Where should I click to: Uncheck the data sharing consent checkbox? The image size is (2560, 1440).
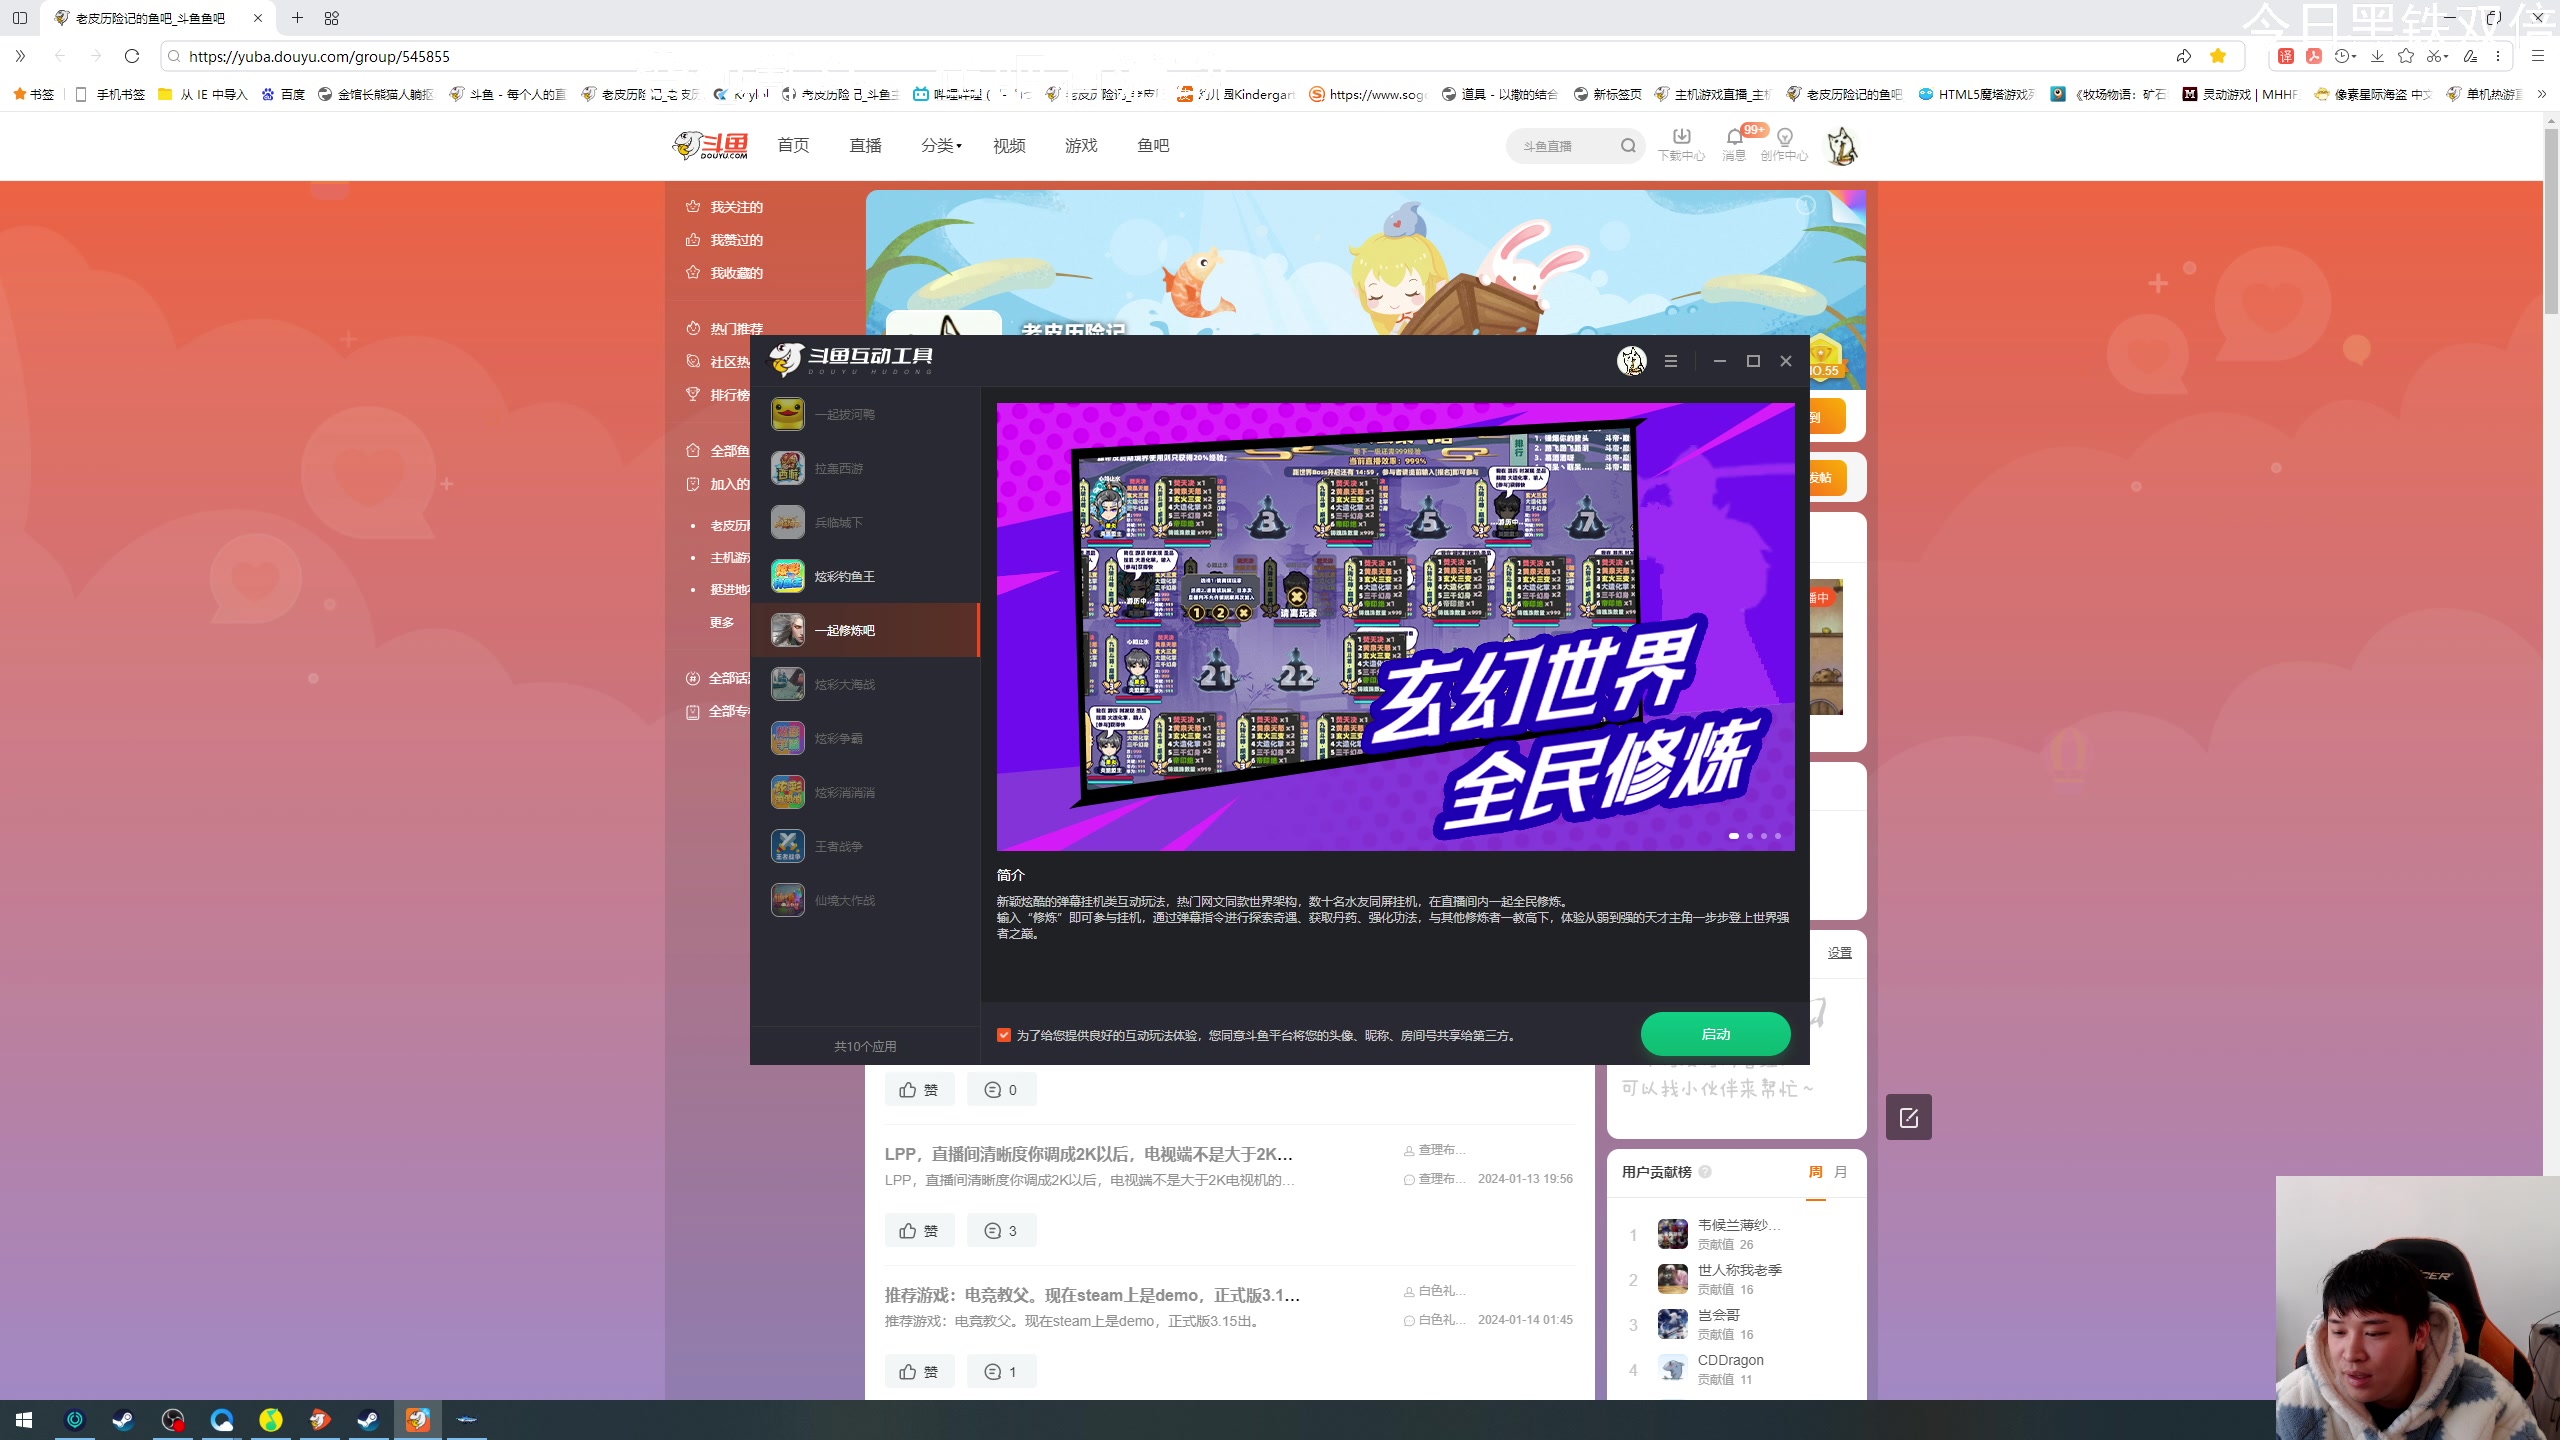click(x=1004, y=1035)
